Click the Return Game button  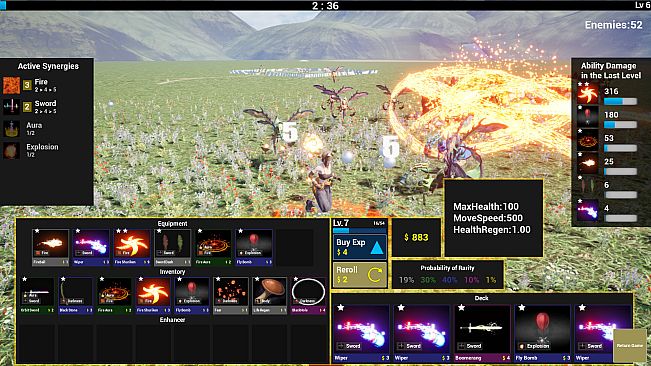tap(630, 346)
